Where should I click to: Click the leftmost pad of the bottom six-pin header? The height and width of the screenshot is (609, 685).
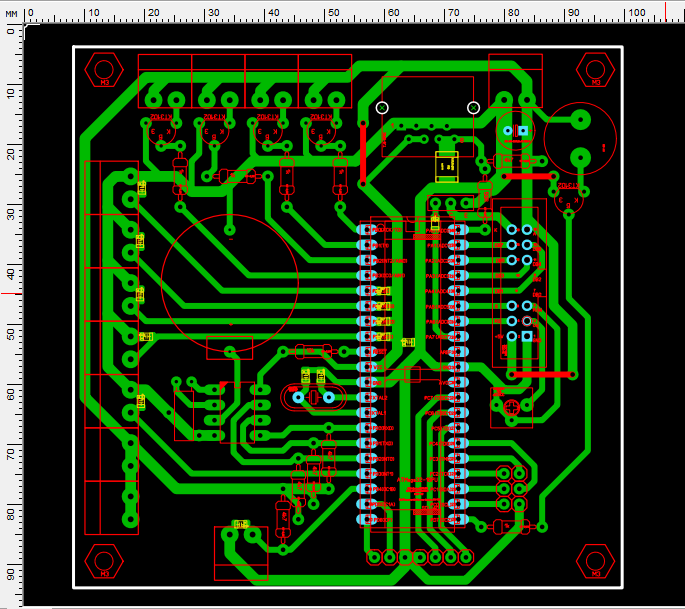click(375, 557)
